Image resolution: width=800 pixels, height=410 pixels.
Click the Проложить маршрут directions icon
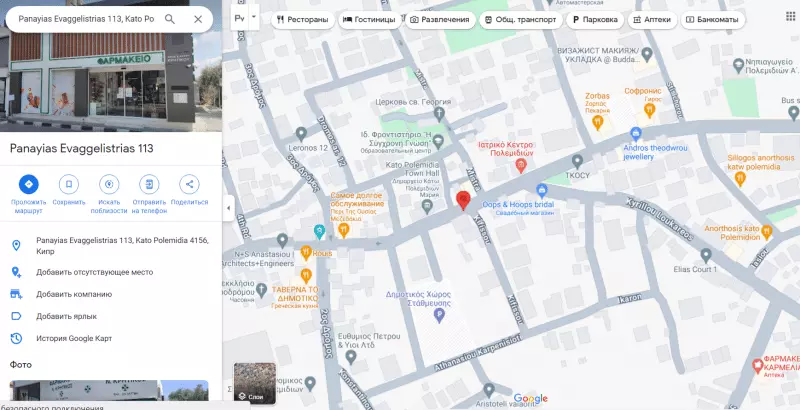click(x=29, y=184)
